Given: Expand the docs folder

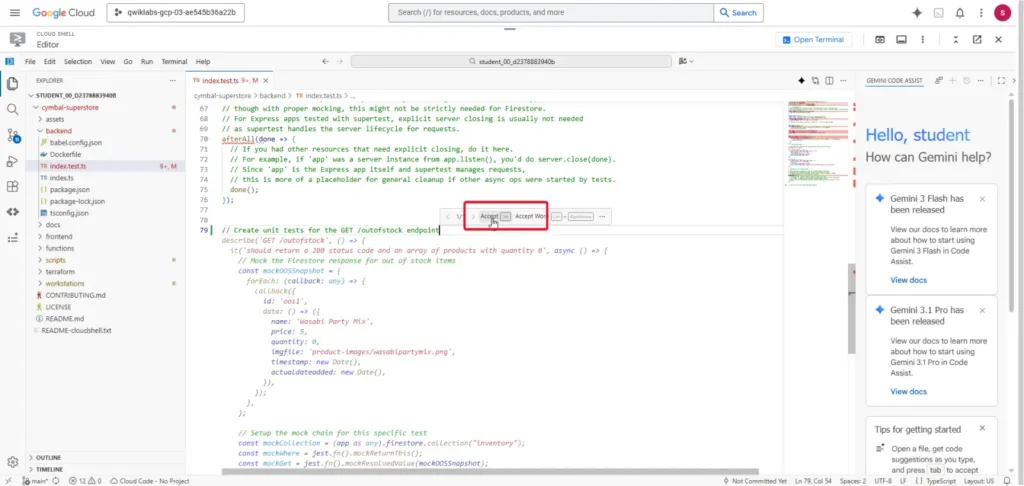Looking at the screenshot, I should click(52, 225).
